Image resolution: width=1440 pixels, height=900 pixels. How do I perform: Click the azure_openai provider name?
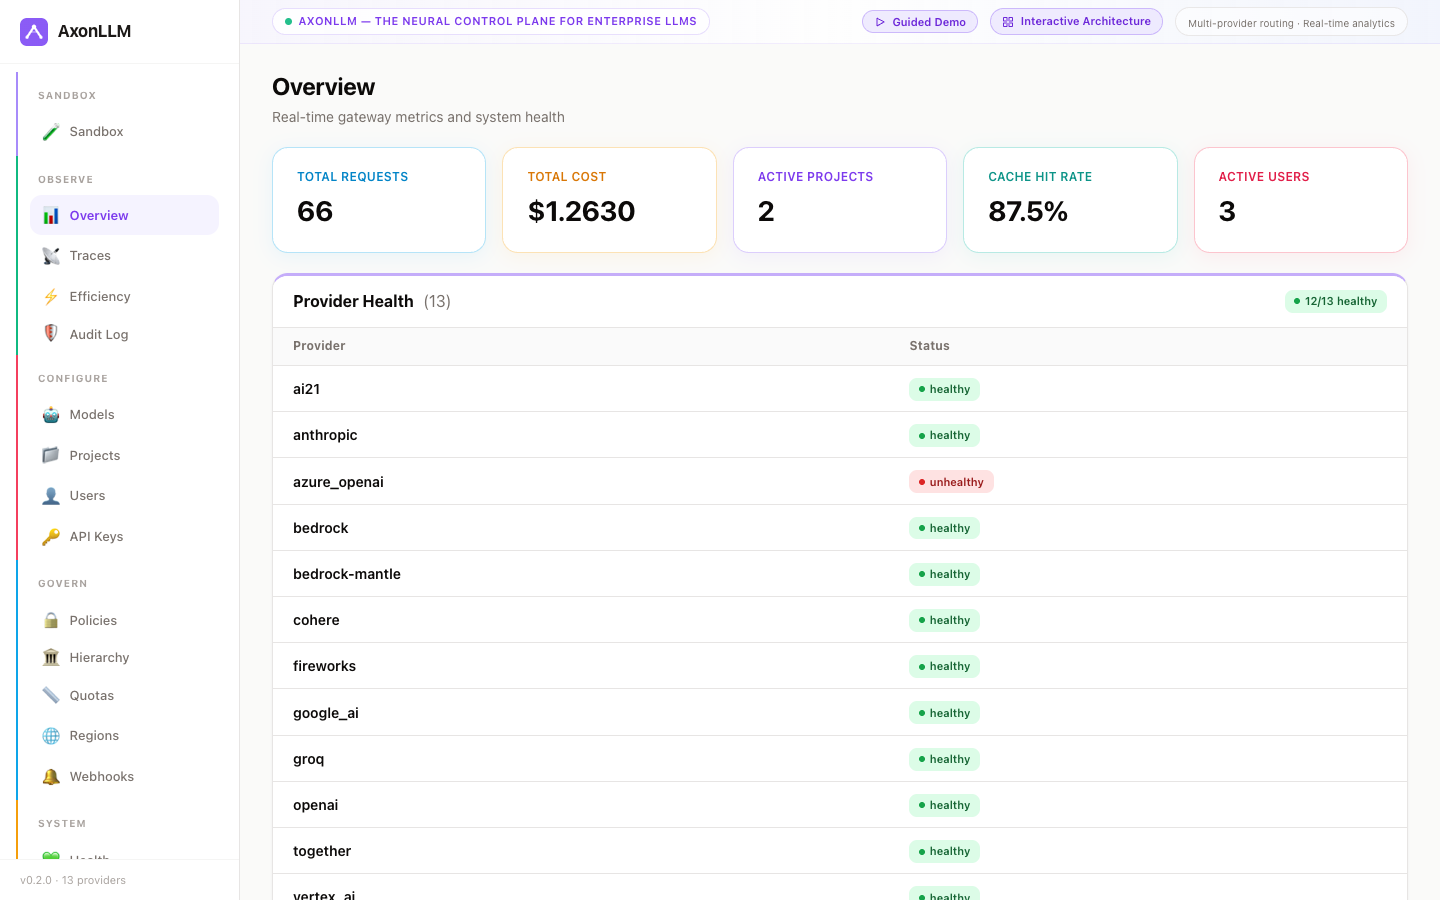338,482
